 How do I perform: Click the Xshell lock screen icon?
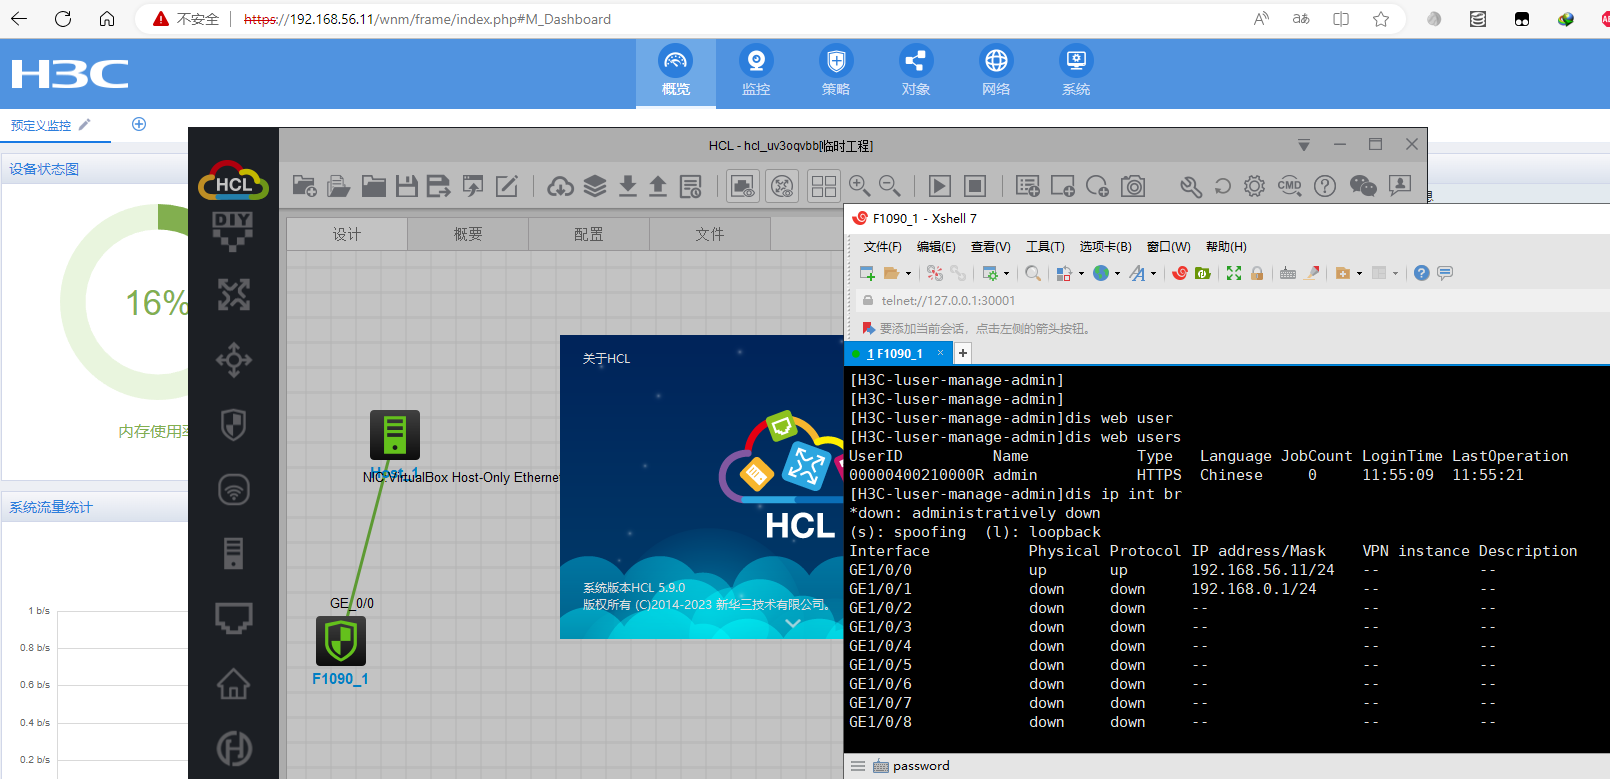click(x=1257, y=273)
